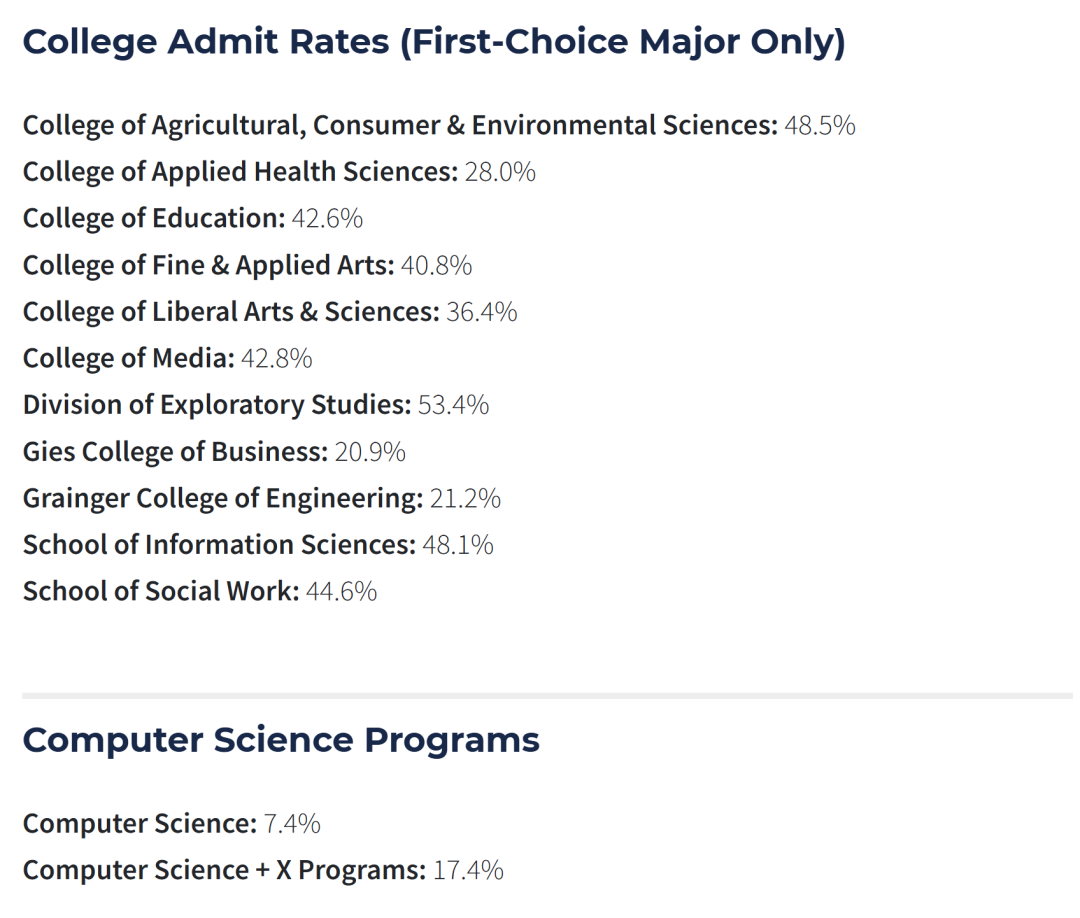The height and width of the screenshot is (918, 1080).
Task: Click the College Admit Rates heading
Action: click(433, 42)
